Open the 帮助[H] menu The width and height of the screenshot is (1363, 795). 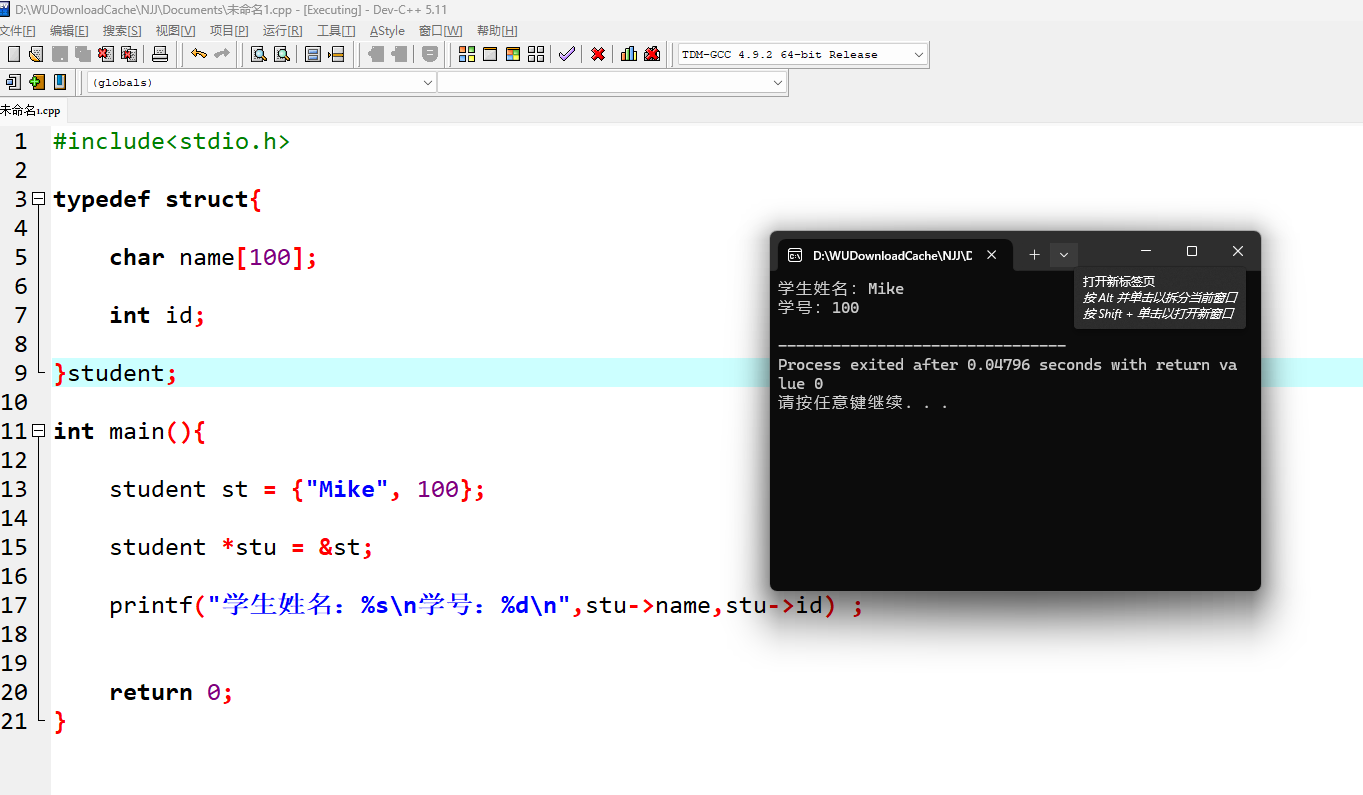pos(497,31)
